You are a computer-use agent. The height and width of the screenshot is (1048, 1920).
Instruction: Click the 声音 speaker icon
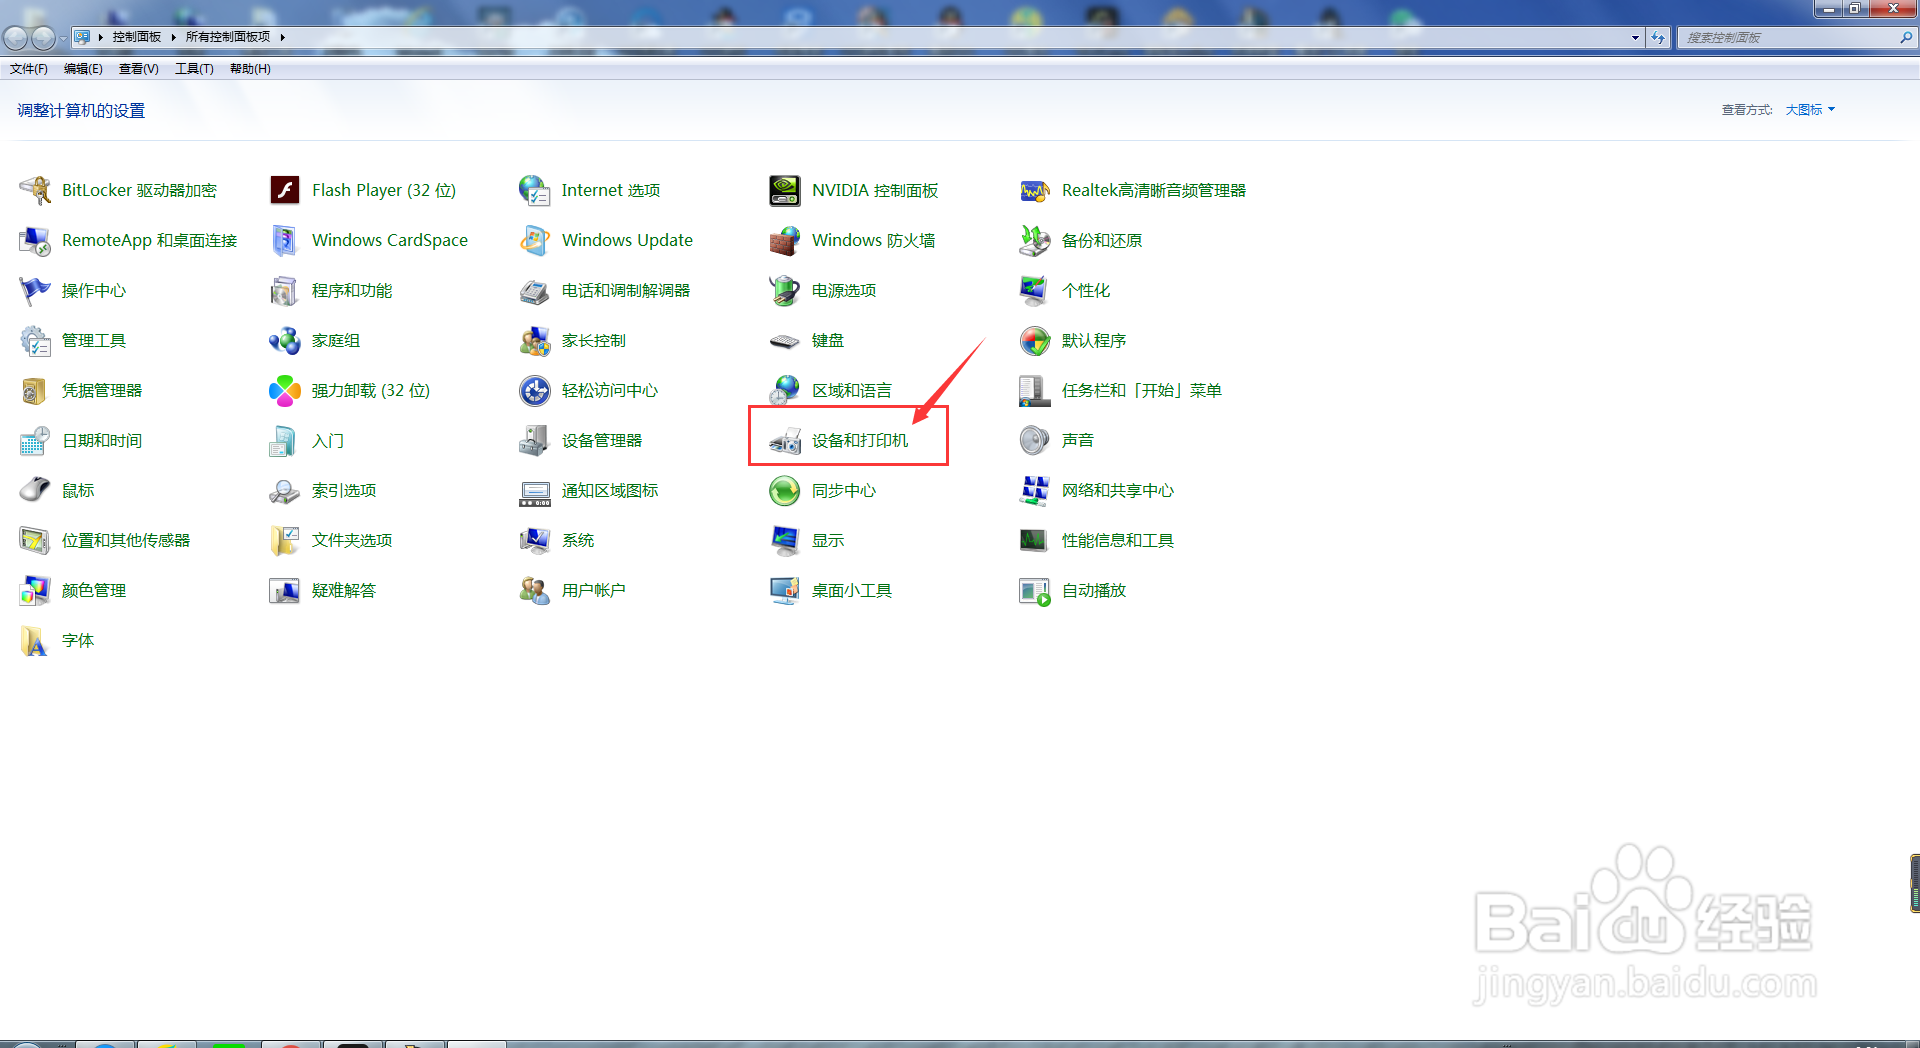point(1035,440)
